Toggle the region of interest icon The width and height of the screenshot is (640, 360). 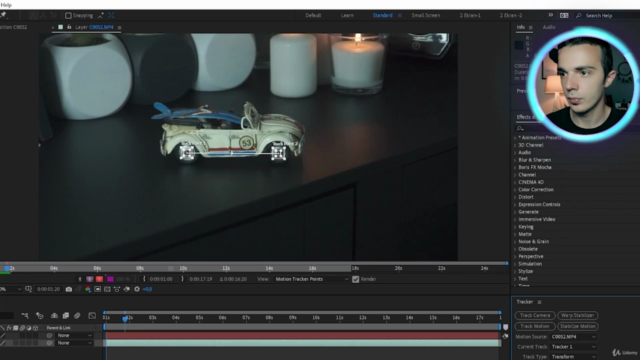coord(98,289)
